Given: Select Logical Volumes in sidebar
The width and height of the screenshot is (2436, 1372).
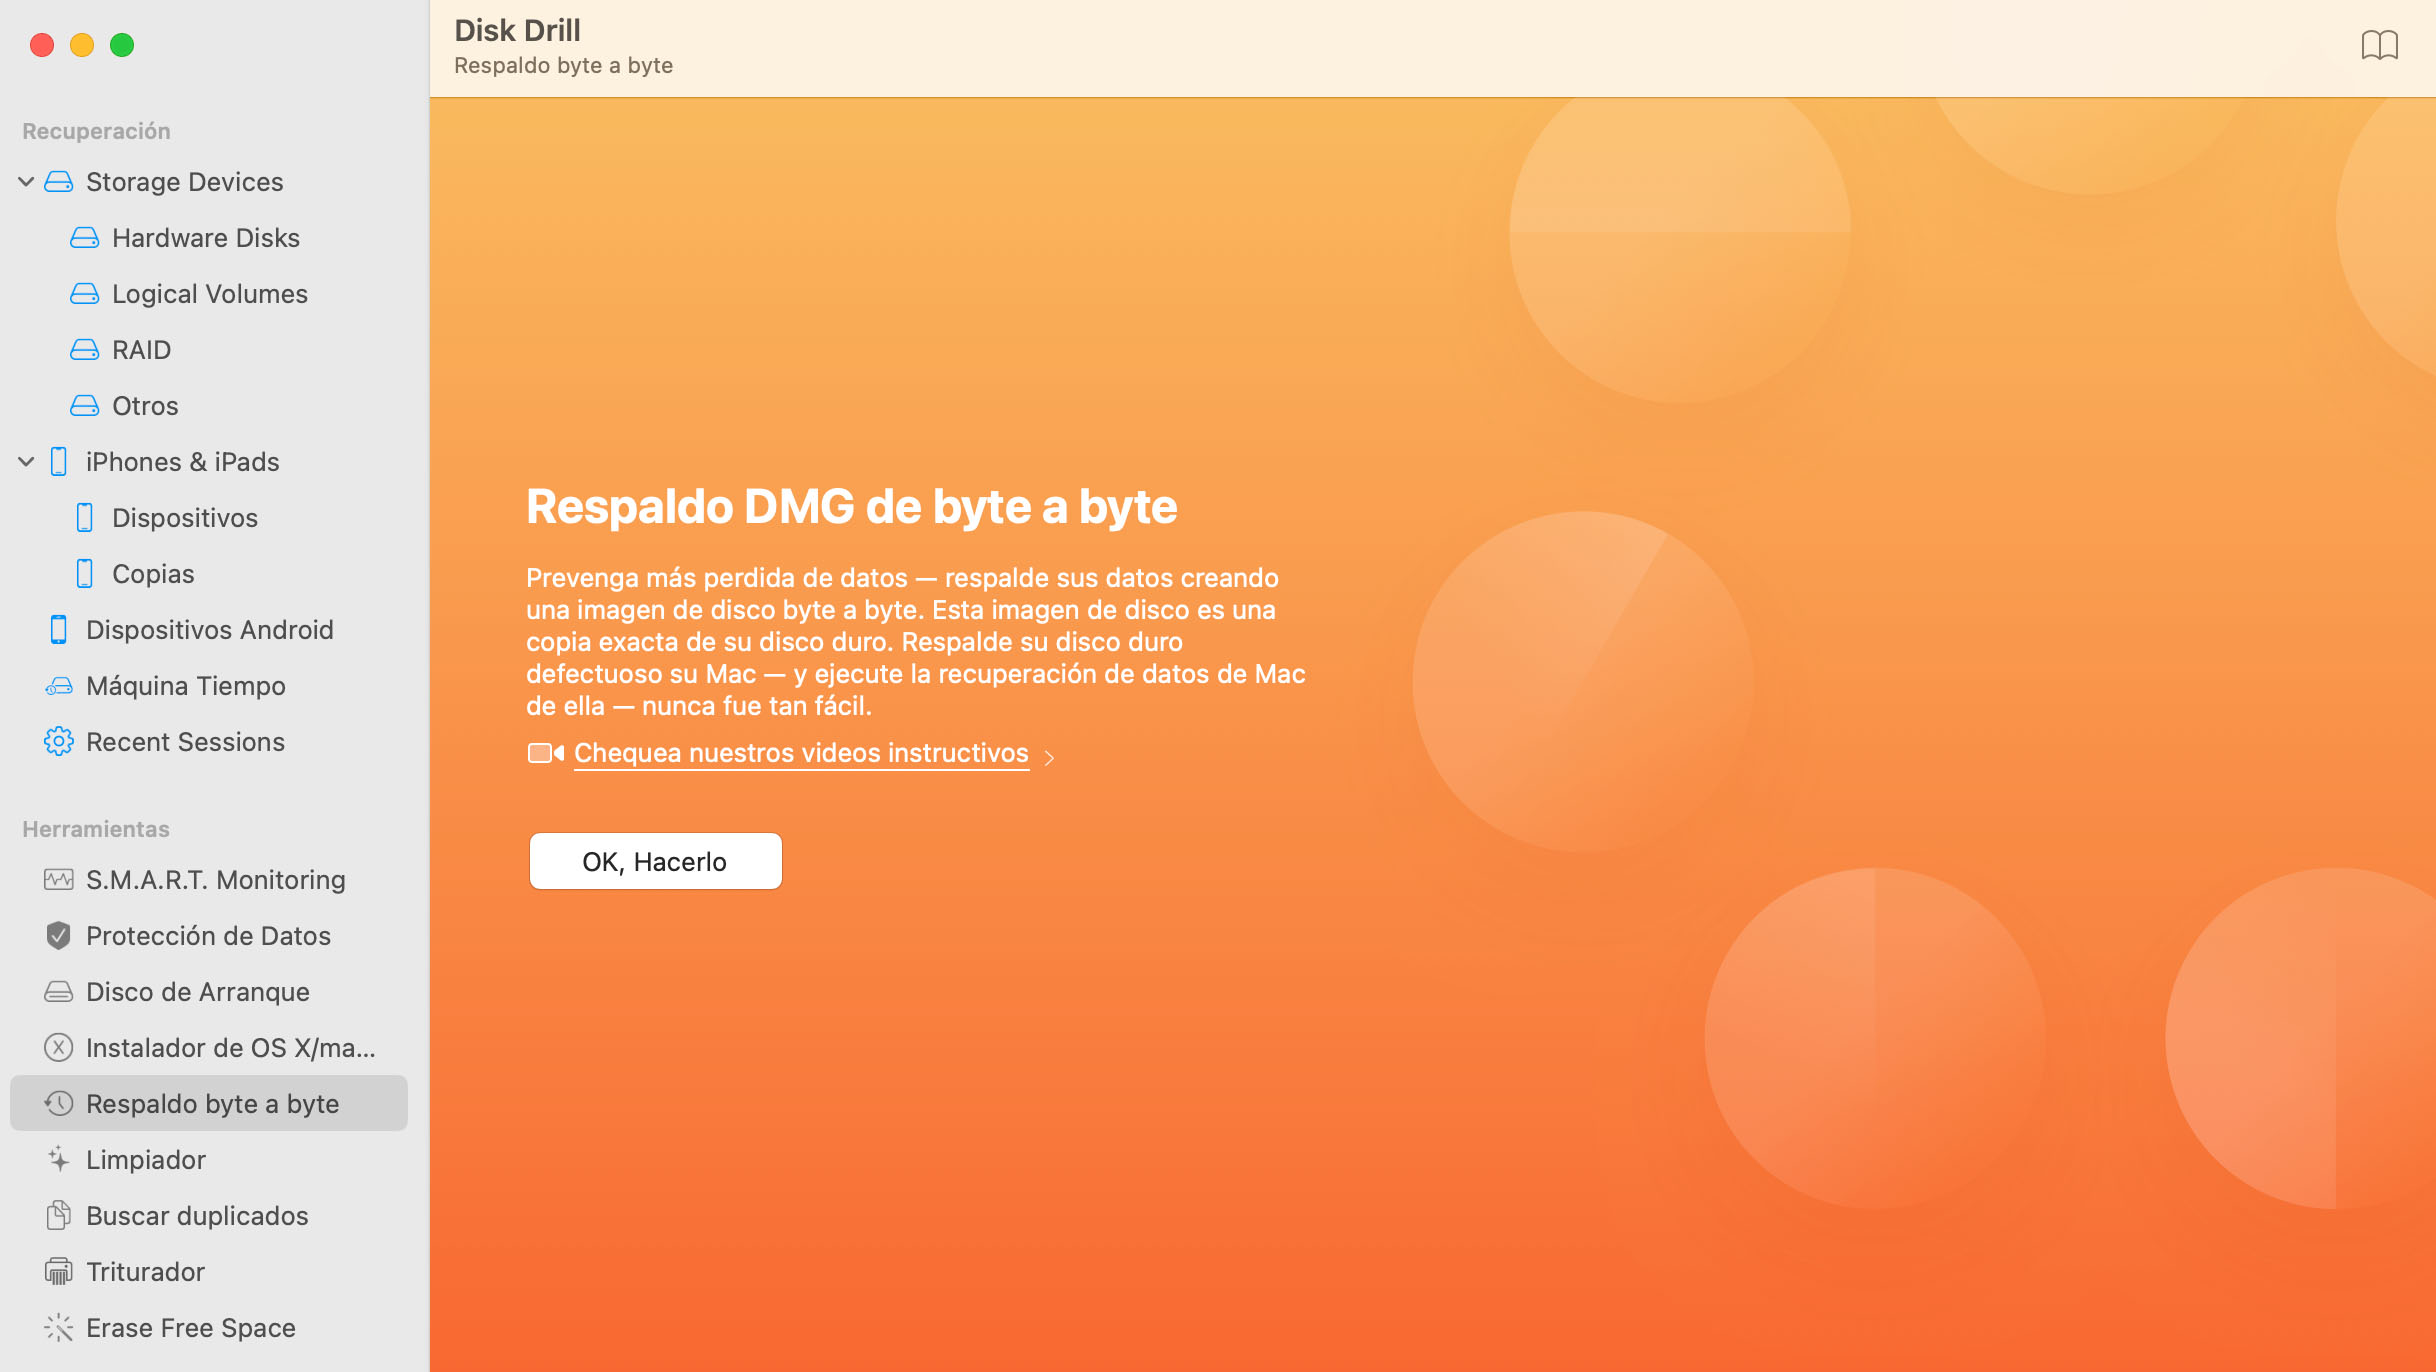Looking at the screenshot, I should click(209, 294).
